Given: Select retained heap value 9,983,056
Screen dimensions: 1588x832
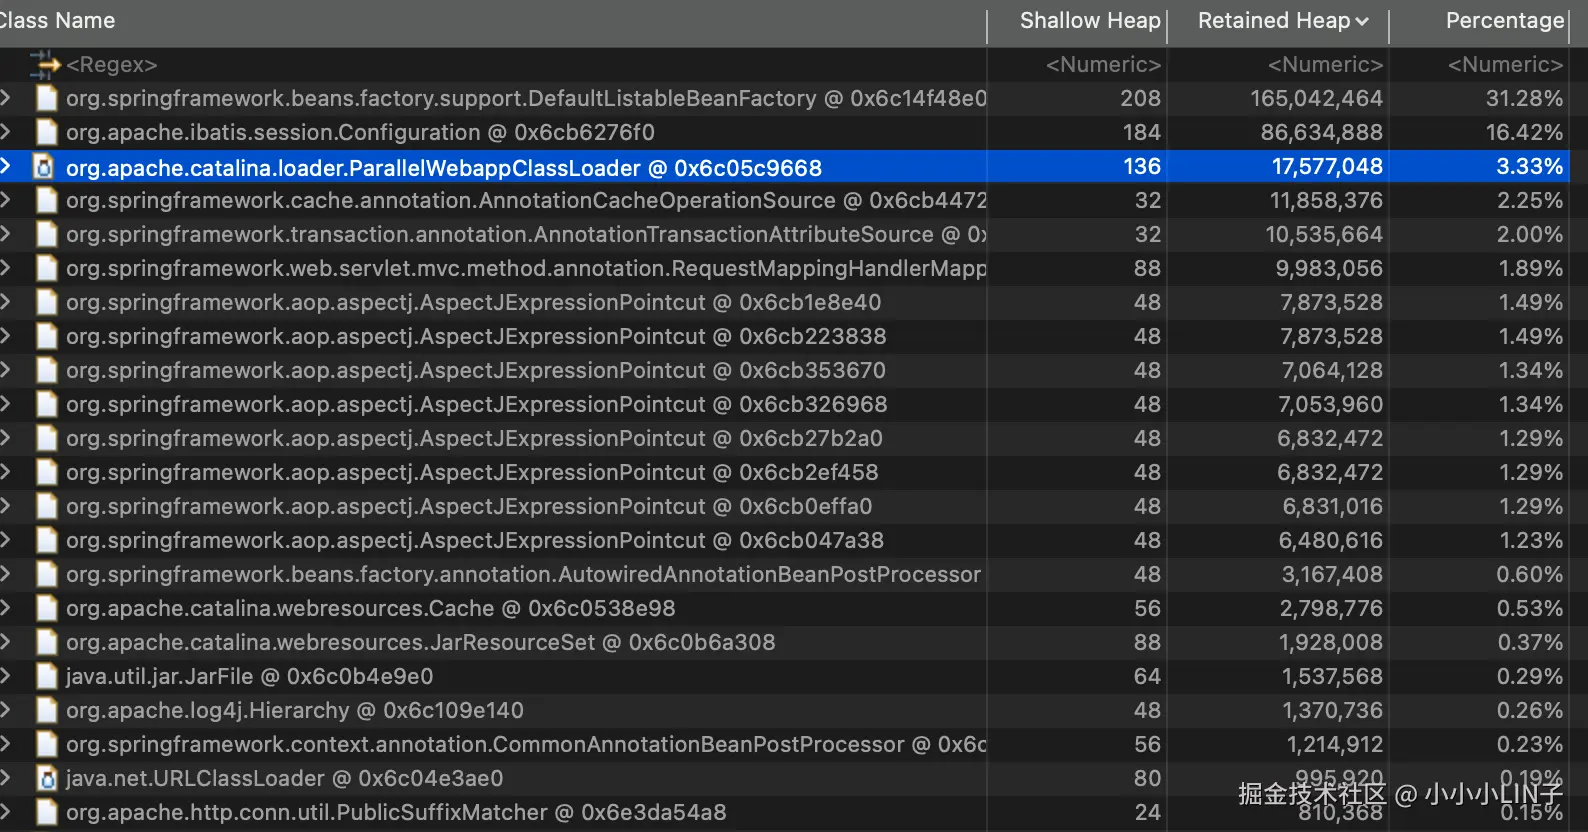Looking at the screenshot, I should pyautogui.click(x=1329, y=268).
